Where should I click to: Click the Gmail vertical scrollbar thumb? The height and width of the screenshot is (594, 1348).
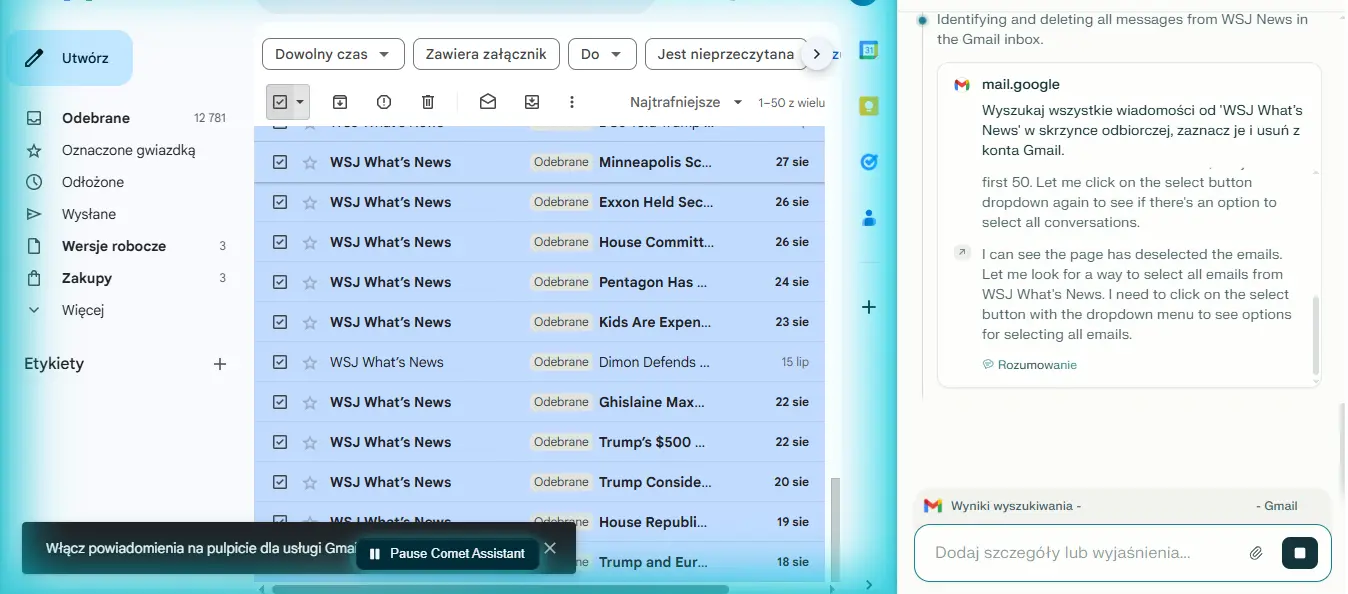click(836, 530)
